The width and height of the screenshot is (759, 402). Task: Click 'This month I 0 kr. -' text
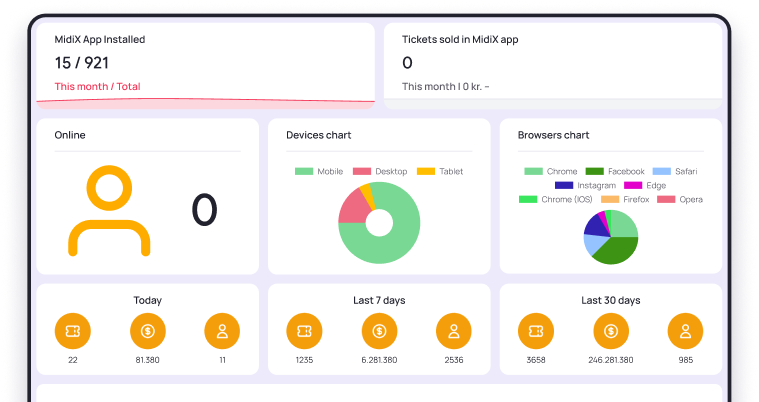point(446,87)
